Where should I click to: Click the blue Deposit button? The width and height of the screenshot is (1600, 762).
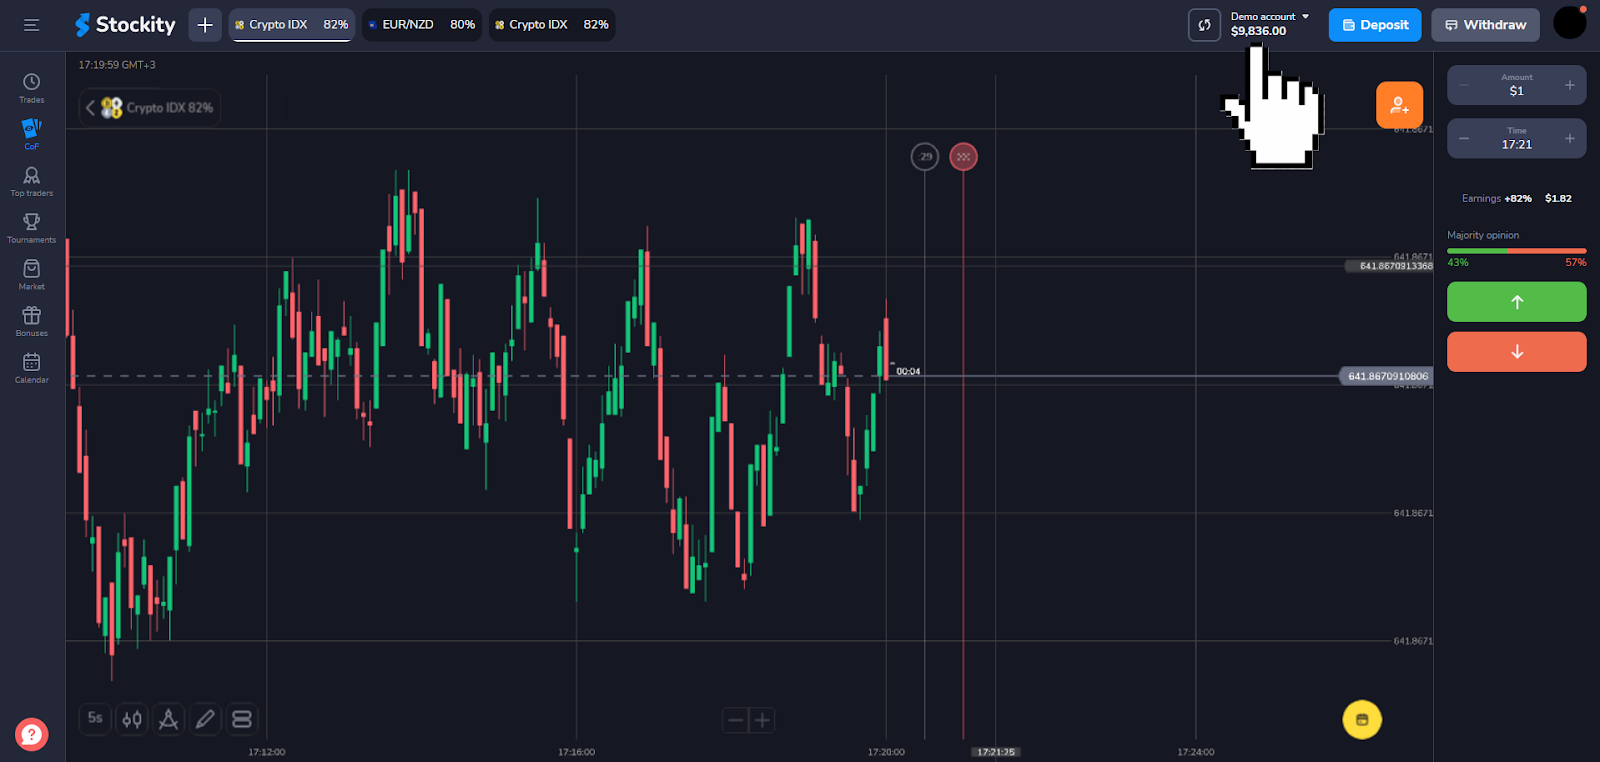click(1374, 25)
